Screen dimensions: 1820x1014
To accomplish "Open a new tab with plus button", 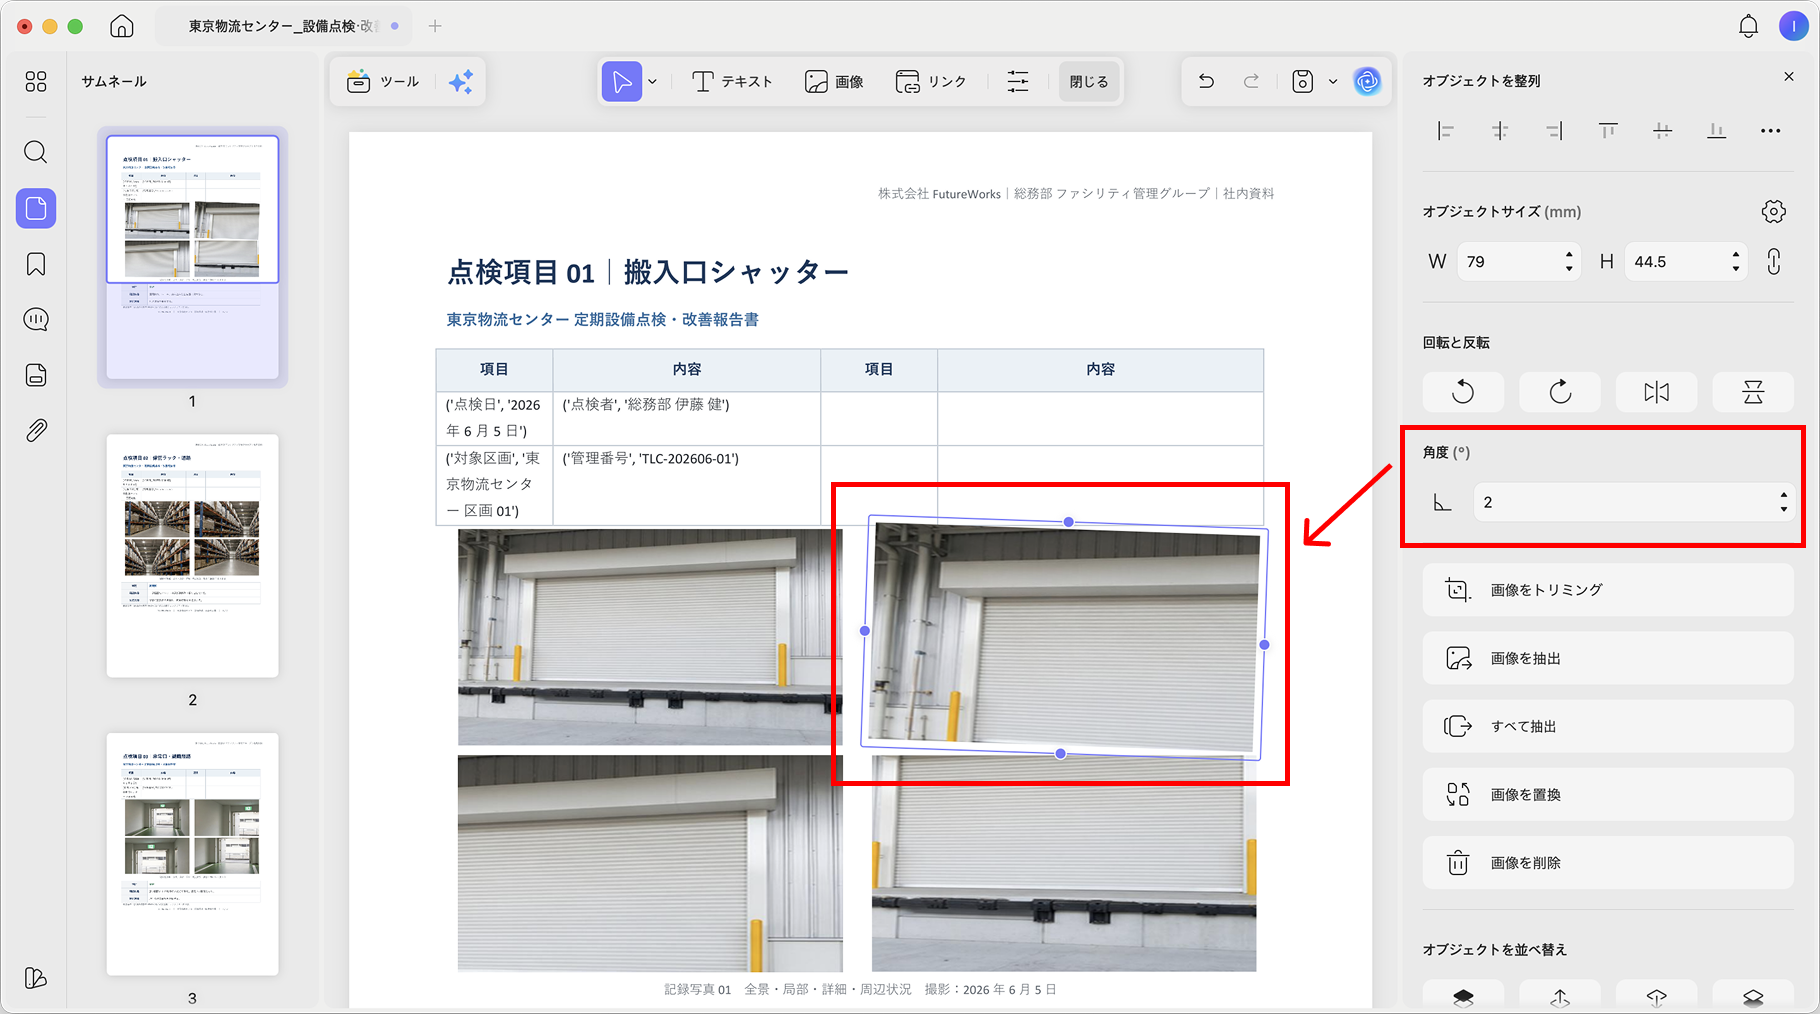I will 435,26.
